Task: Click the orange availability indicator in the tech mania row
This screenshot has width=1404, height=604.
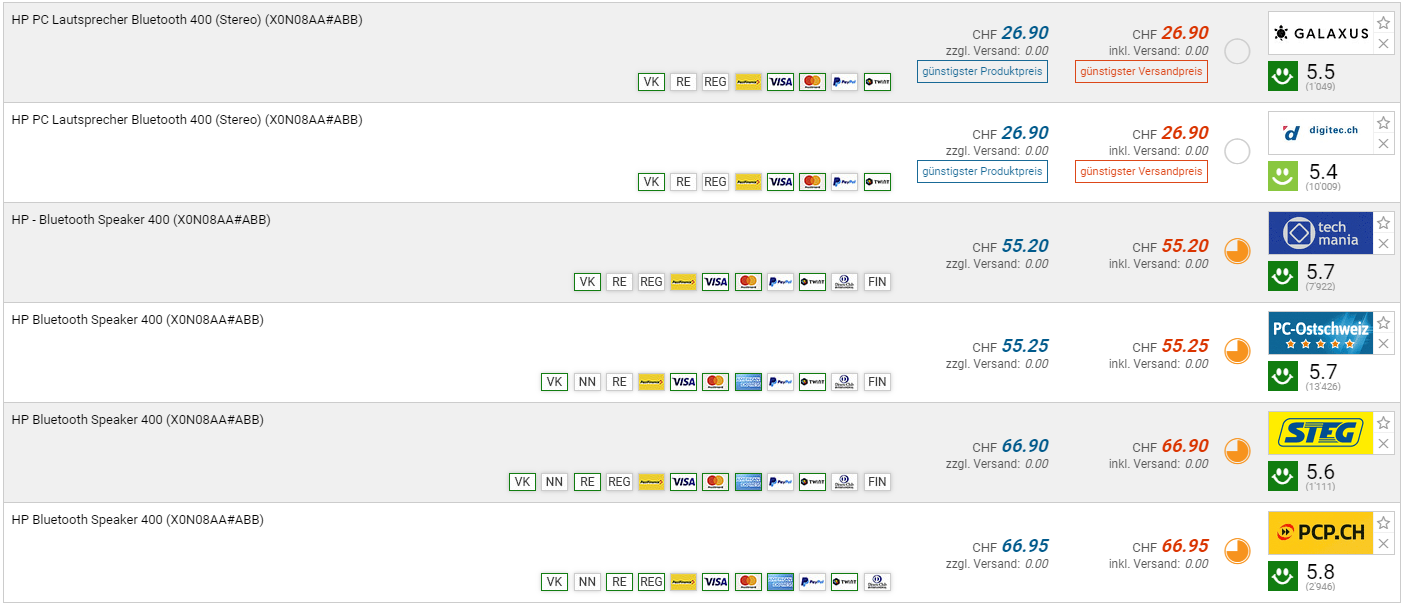Action: pos(1238,251)
